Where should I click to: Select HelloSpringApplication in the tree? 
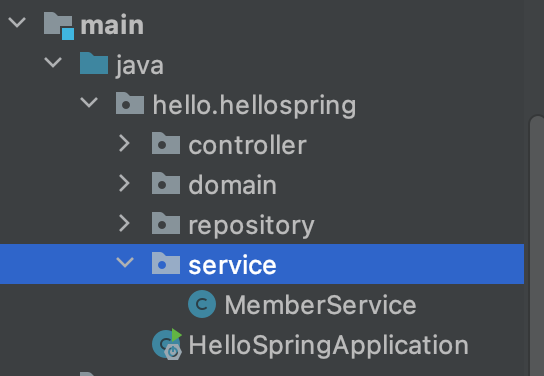coord(329,345)
